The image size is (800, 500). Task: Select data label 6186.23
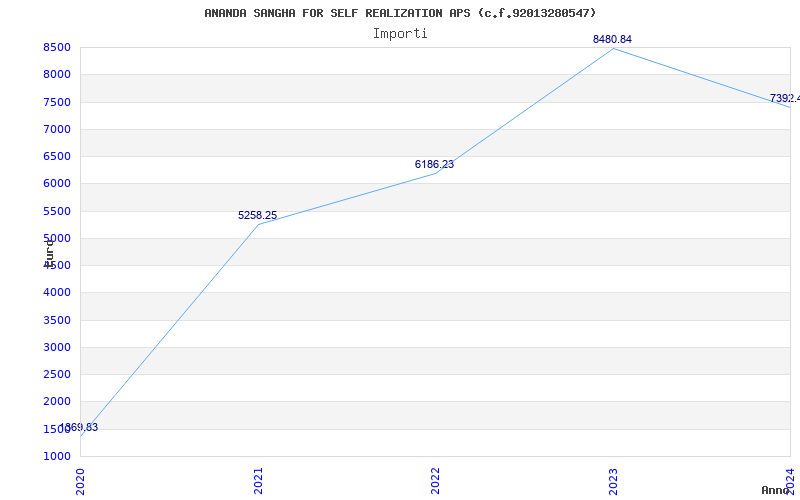click(x=434, y=164)
